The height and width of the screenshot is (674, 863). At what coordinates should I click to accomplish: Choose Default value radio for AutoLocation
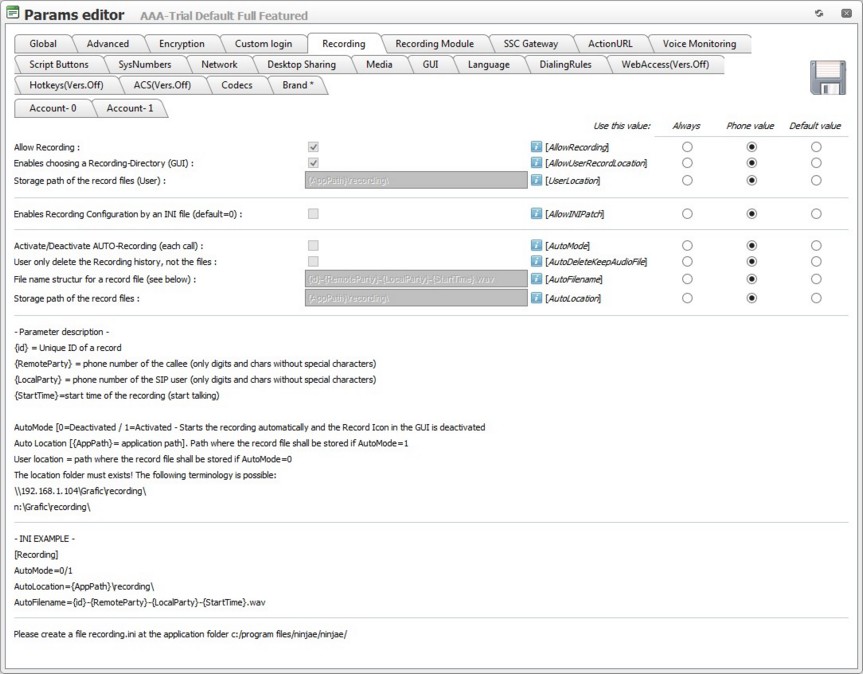tap(816, 298)
